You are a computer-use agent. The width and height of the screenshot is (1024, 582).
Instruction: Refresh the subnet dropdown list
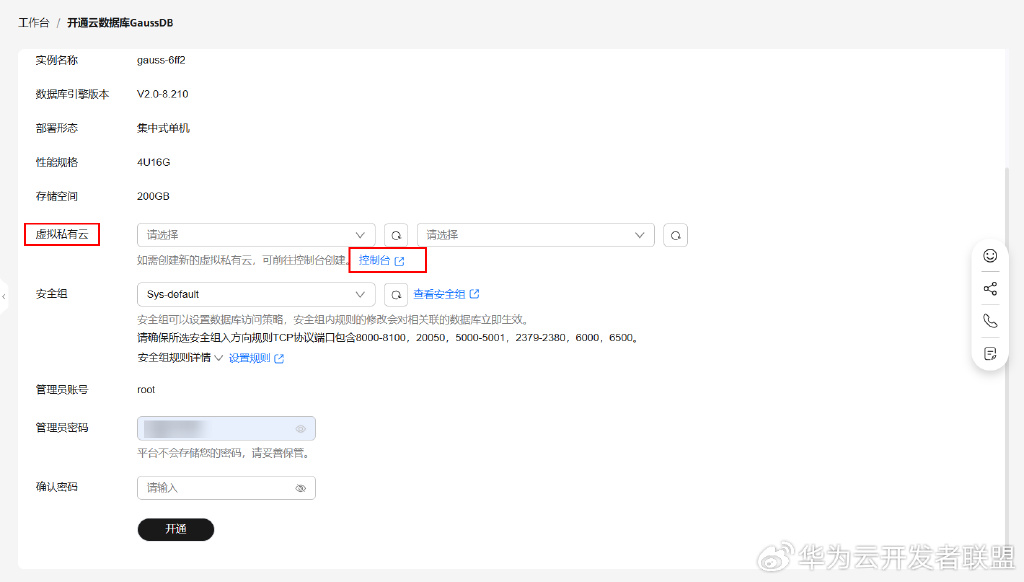[675, 235]
